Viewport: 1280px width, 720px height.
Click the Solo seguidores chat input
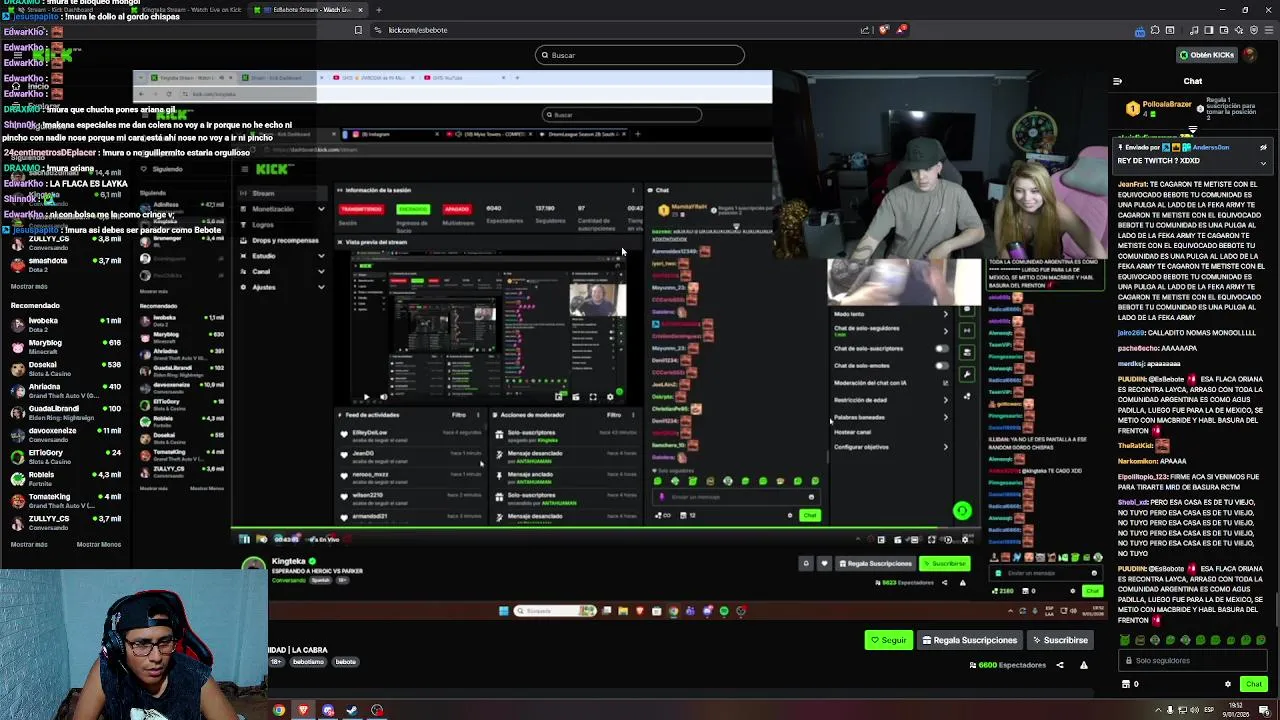(x=1191, y=660)
